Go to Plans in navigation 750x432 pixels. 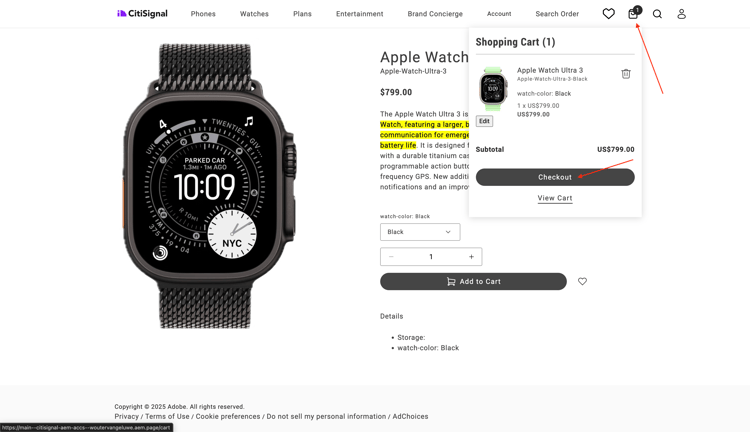302,14
